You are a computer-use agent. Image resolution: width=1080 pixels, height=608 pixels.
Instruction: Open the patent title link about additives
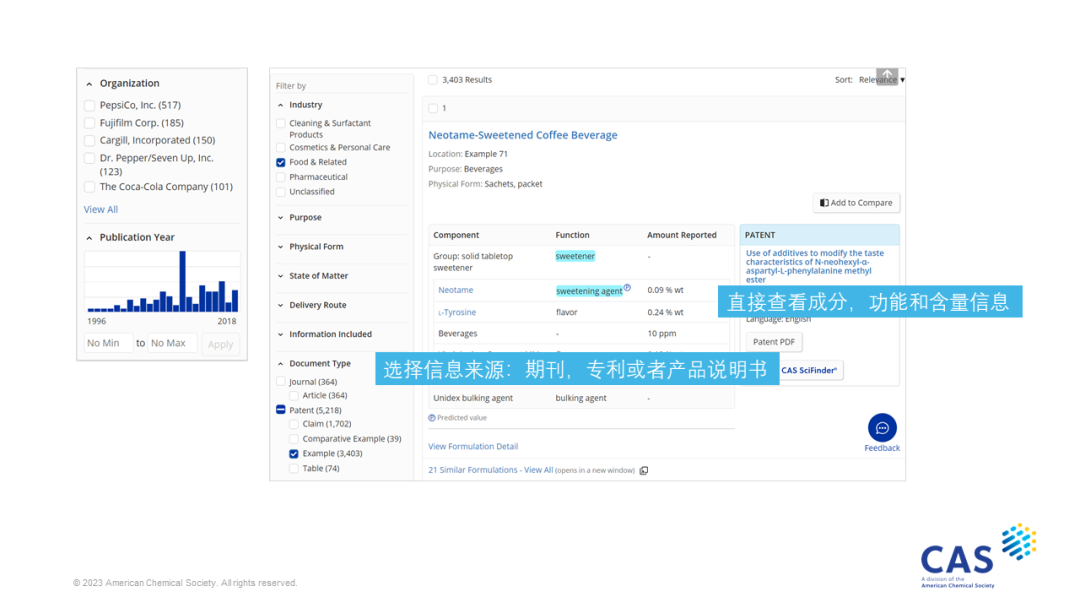pos(815,266)
